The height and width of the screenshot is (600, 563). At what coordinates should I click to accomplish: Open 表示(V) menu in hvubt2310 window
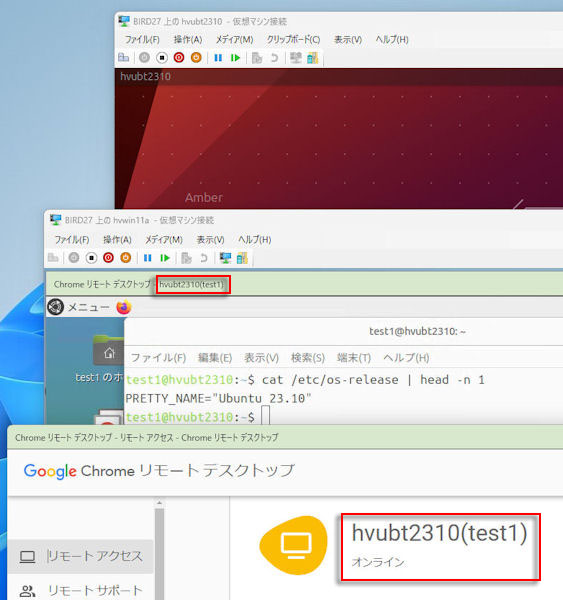(348, 39)
